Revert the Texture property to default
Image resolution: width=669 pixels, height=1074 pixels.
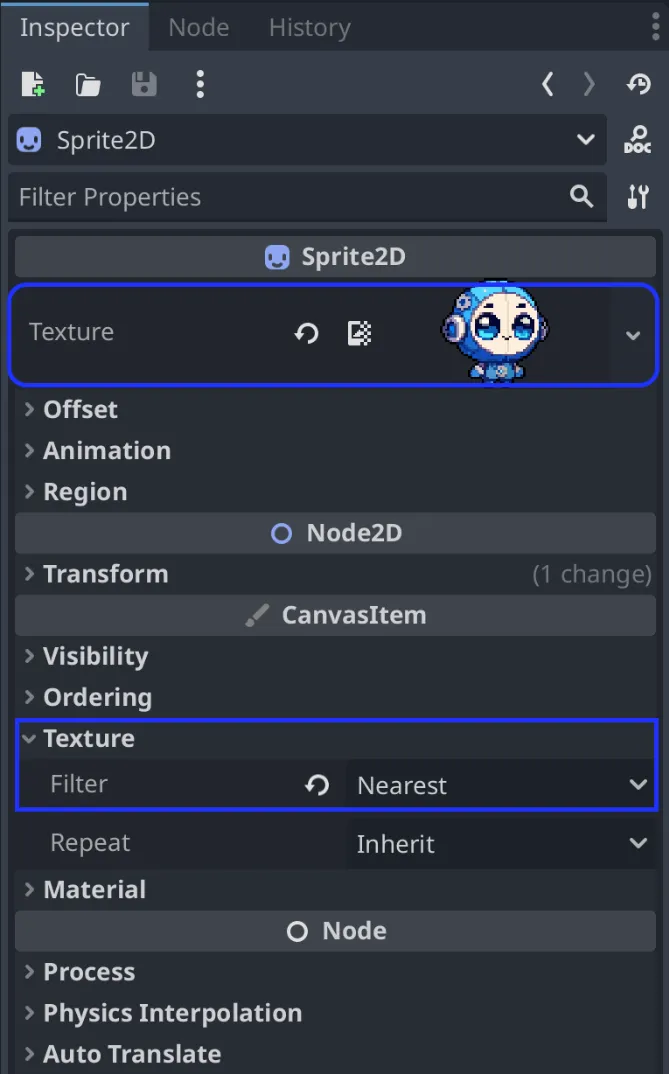click(306, 333)
